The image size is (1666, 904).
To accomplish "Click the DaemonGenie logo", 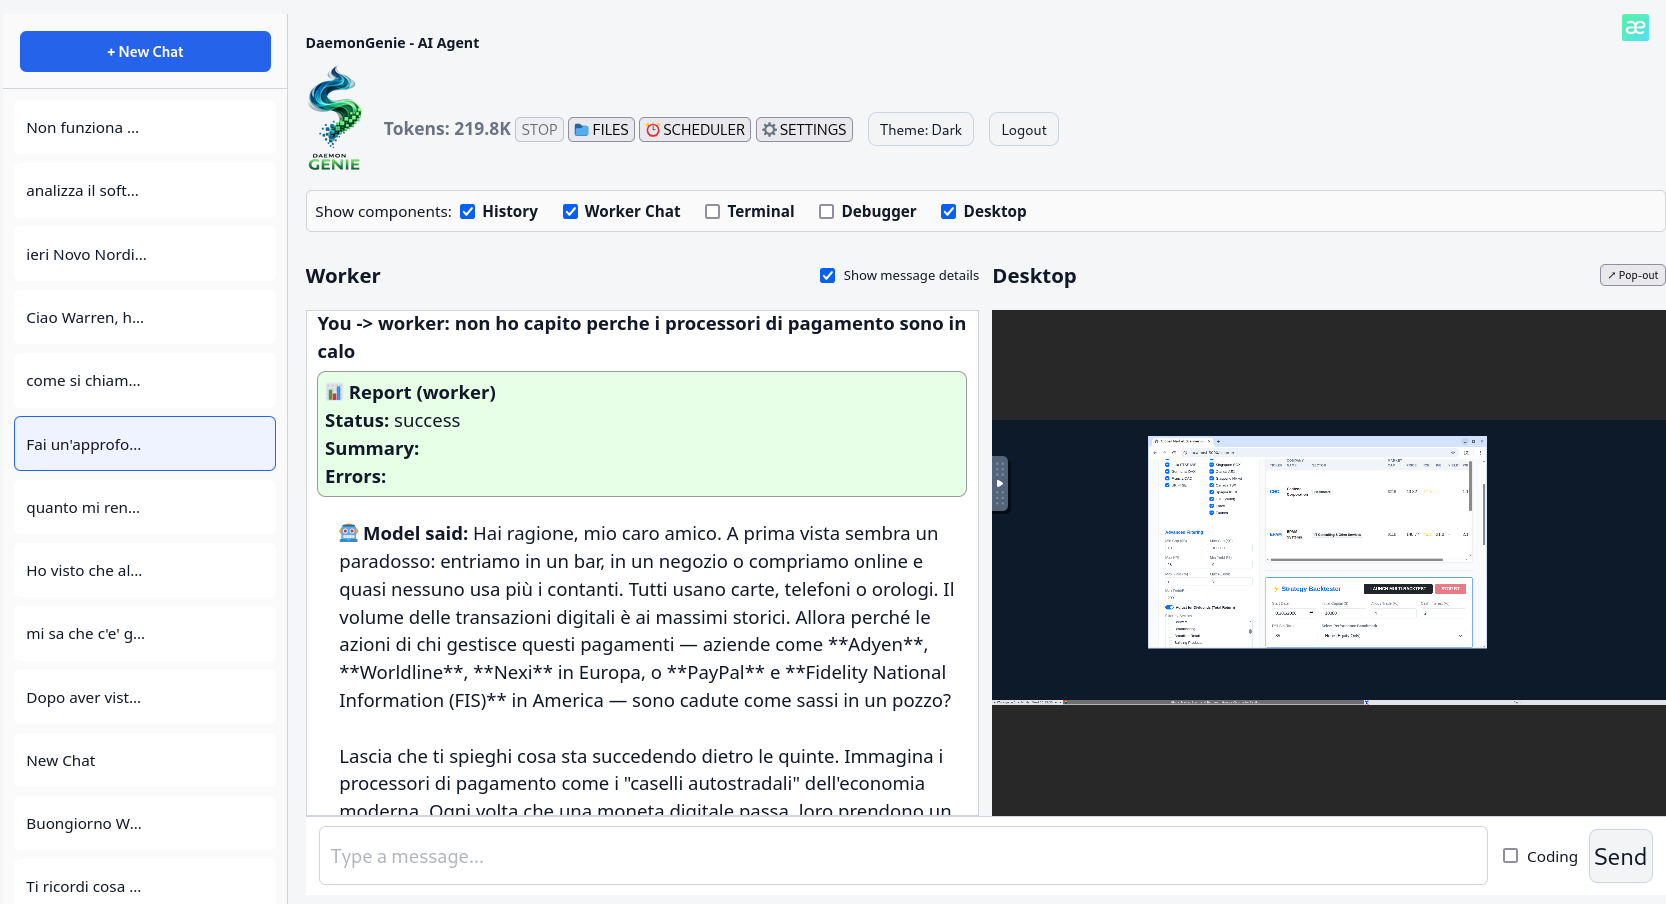I will pos(335,117).
